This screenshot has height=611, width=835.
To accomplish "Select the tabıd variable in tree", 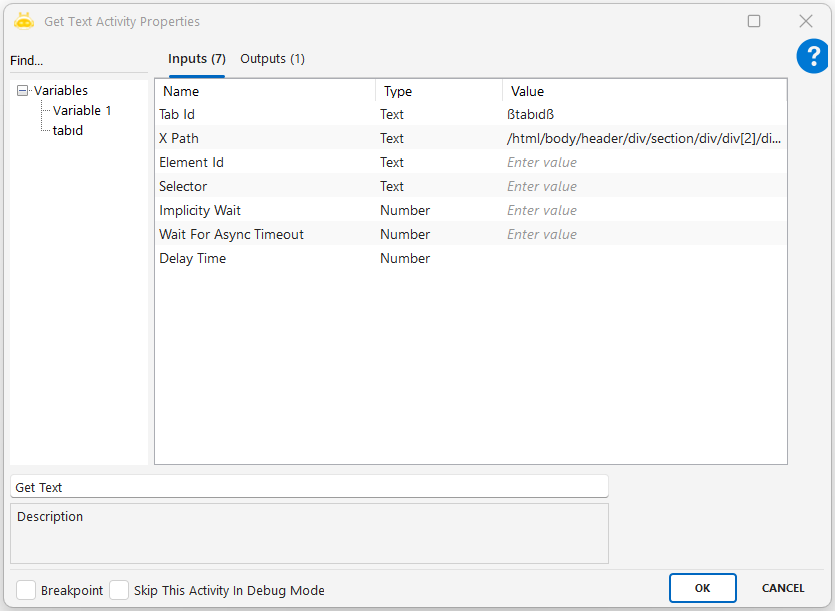I will pyautogui.click(x=68, y=130).
